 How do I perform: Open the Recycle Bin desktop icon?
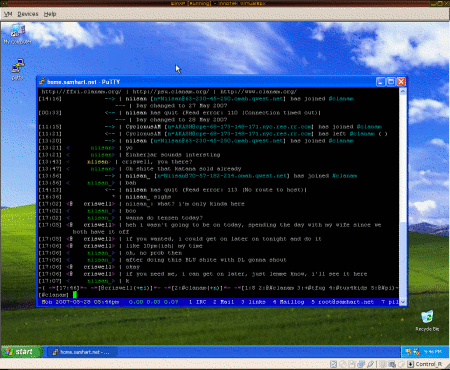427,321
